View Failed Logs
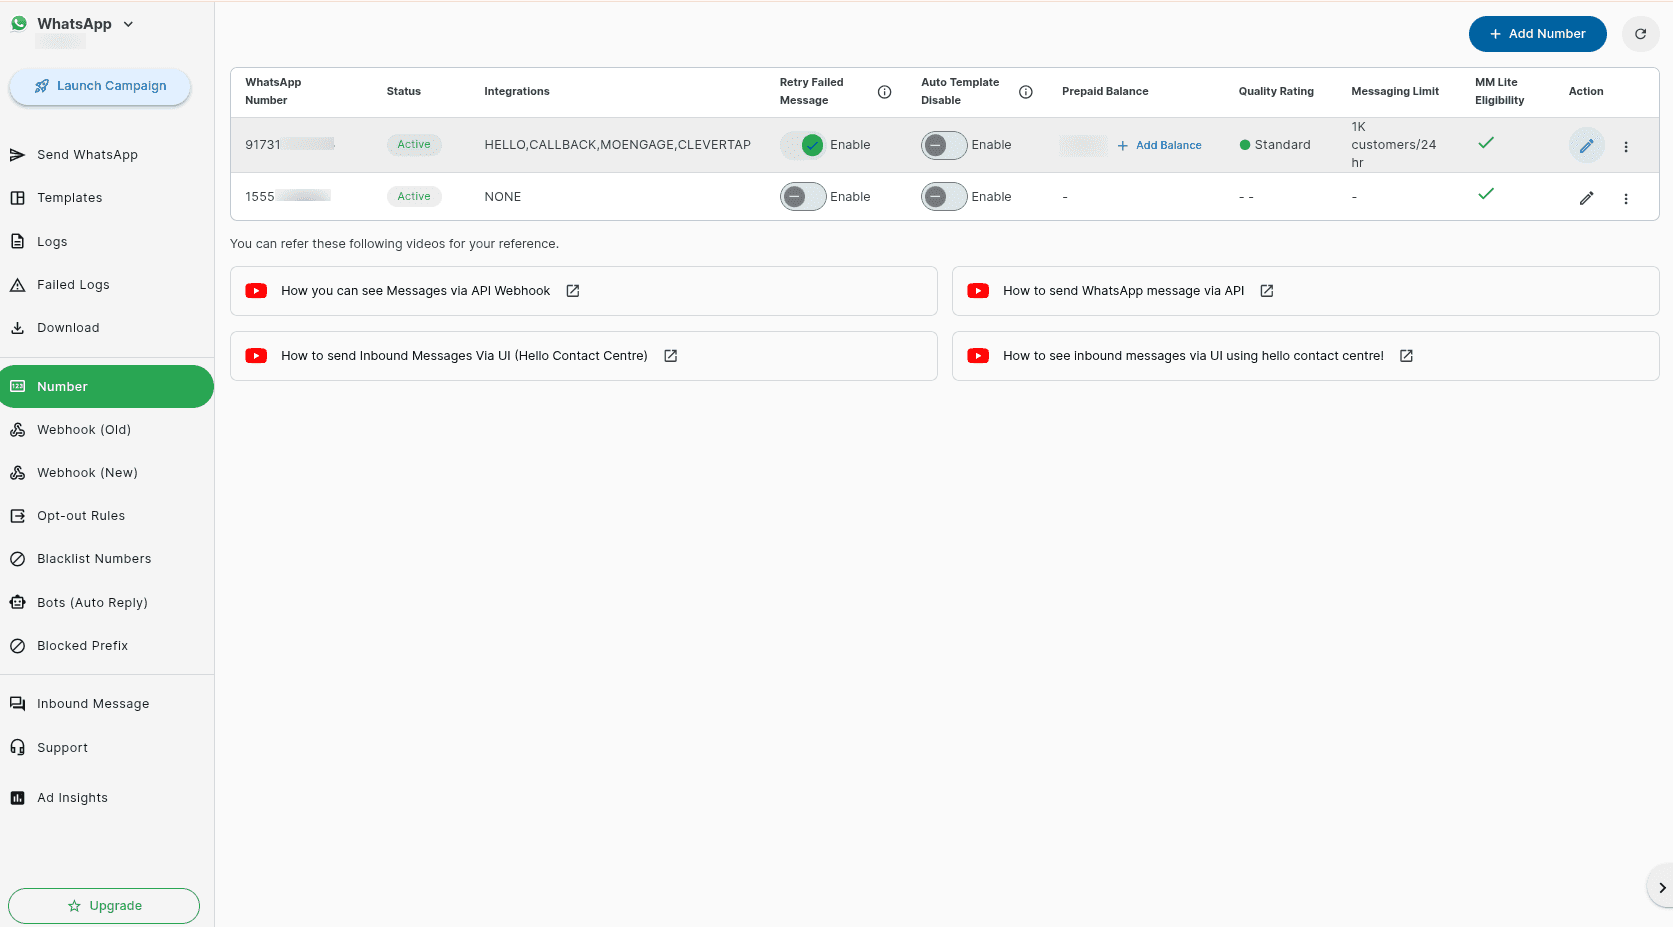The image size is (1673, 927). click(x=73, y=285)
